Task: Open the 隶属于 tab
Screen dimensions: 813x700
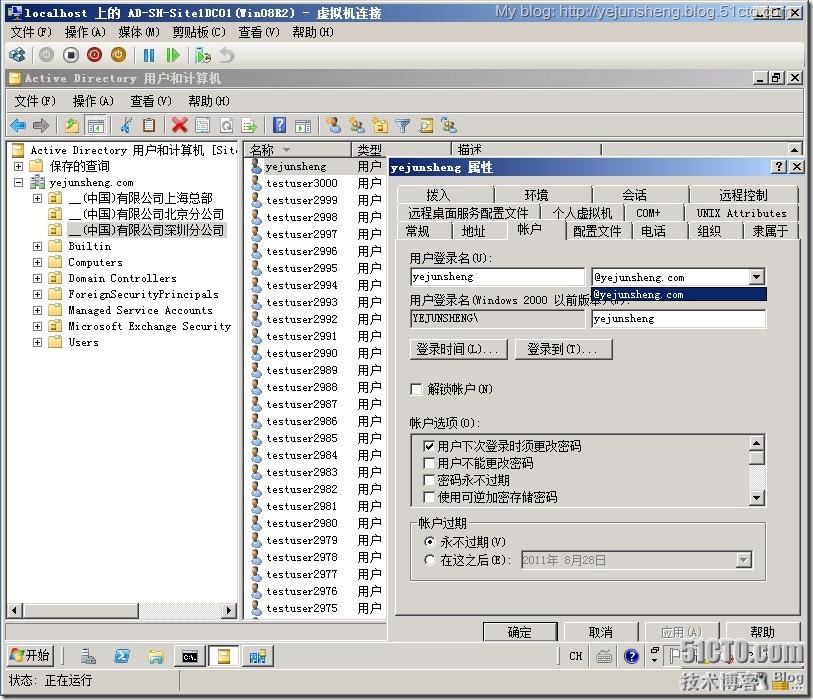Action: (x=770, y=231)
